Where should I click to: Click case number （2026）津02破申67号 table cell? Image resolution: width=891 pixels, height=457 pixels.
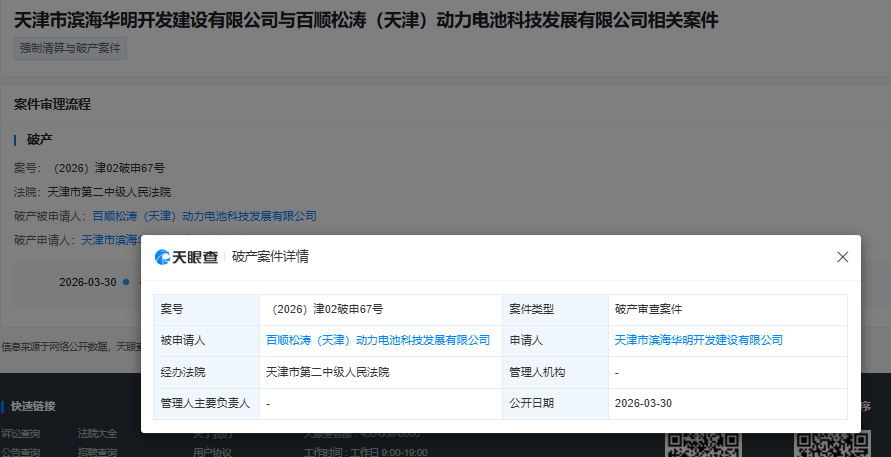point(325,309)
